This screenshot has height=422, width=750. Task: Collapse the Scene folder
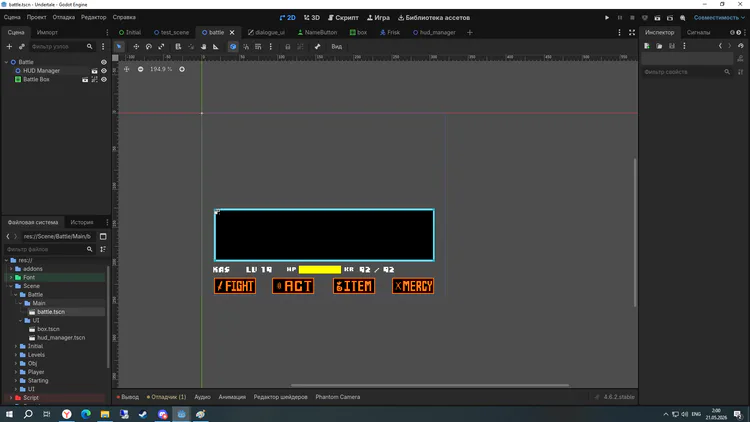click(11, 286)
